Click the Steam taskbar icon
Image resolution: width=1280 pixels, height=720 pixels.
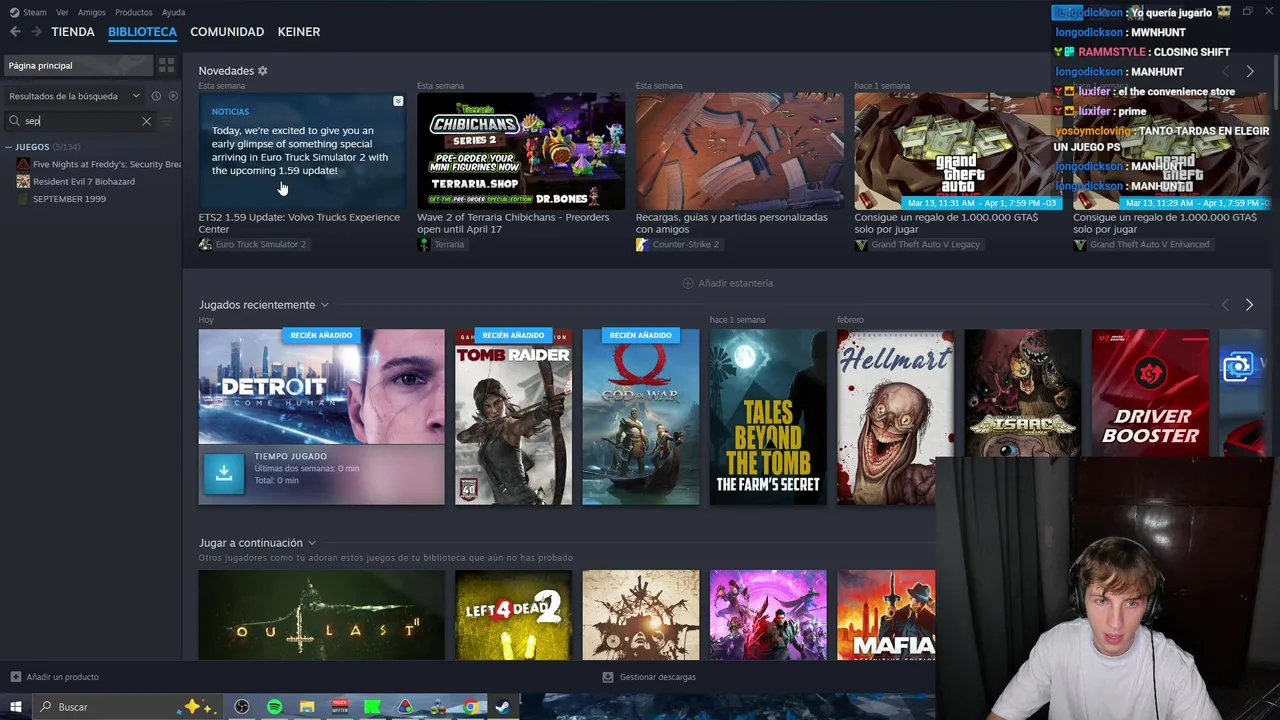coord(502,707)
